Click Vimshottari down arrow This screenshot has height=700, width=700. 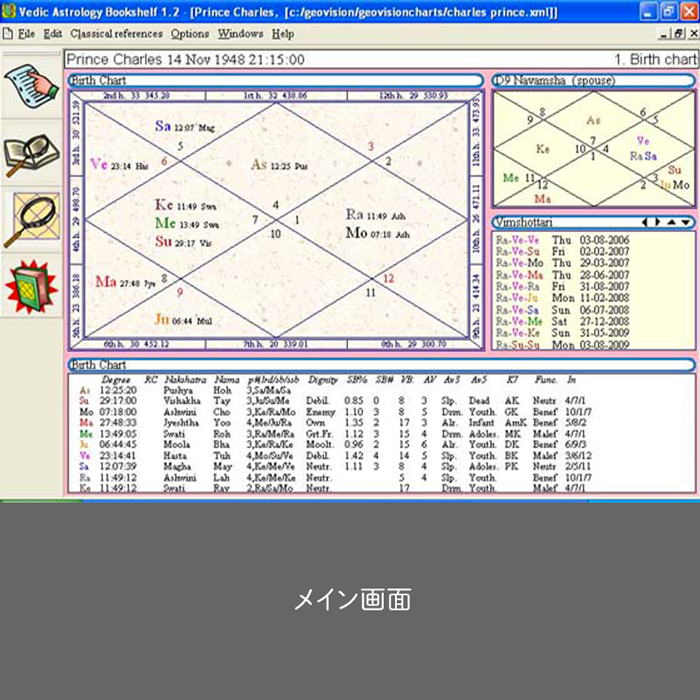point(686,222)
